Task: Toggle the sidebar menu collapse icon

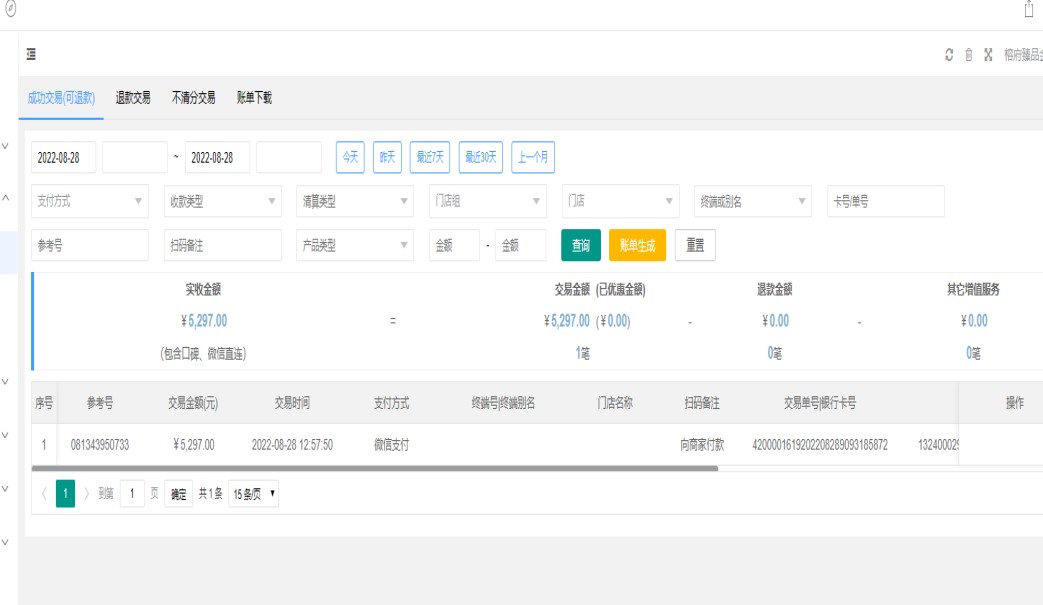Action: 32,54
